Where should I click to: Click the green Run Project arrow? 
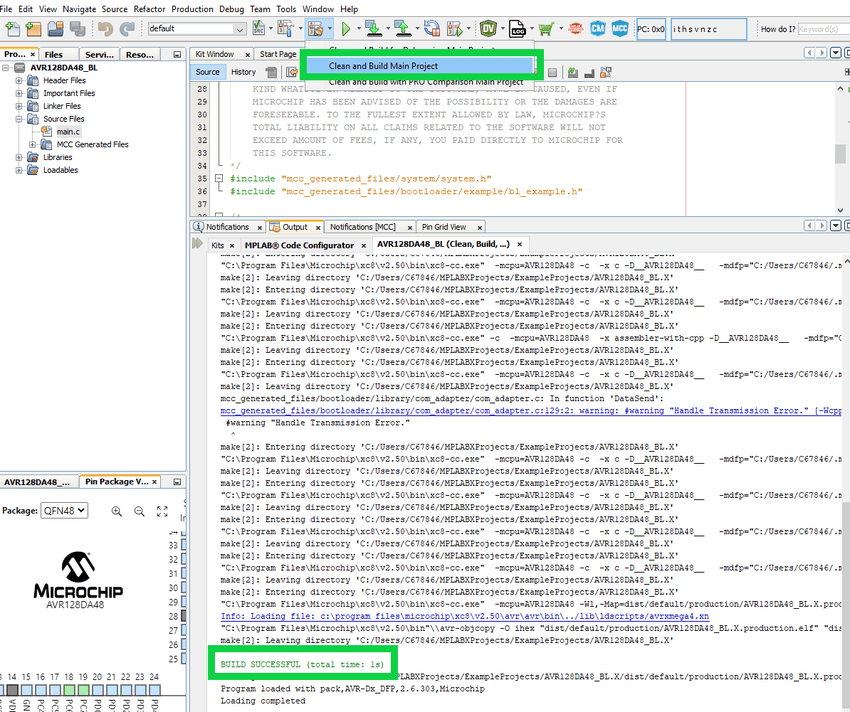coord(346,28)
